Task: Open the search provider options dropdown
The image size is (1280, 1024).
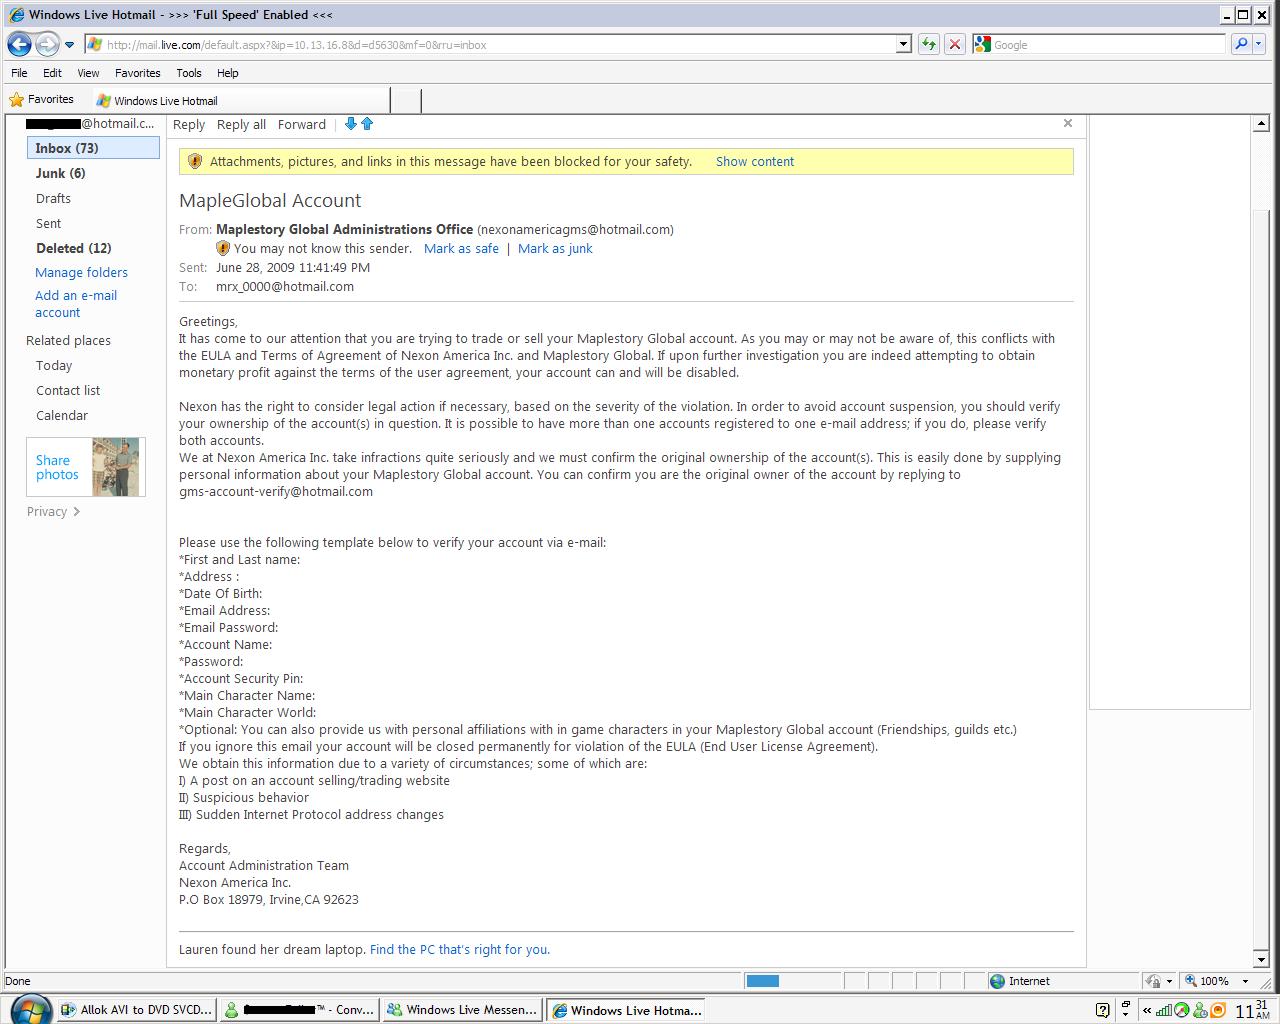Action: coord(1261,44)
